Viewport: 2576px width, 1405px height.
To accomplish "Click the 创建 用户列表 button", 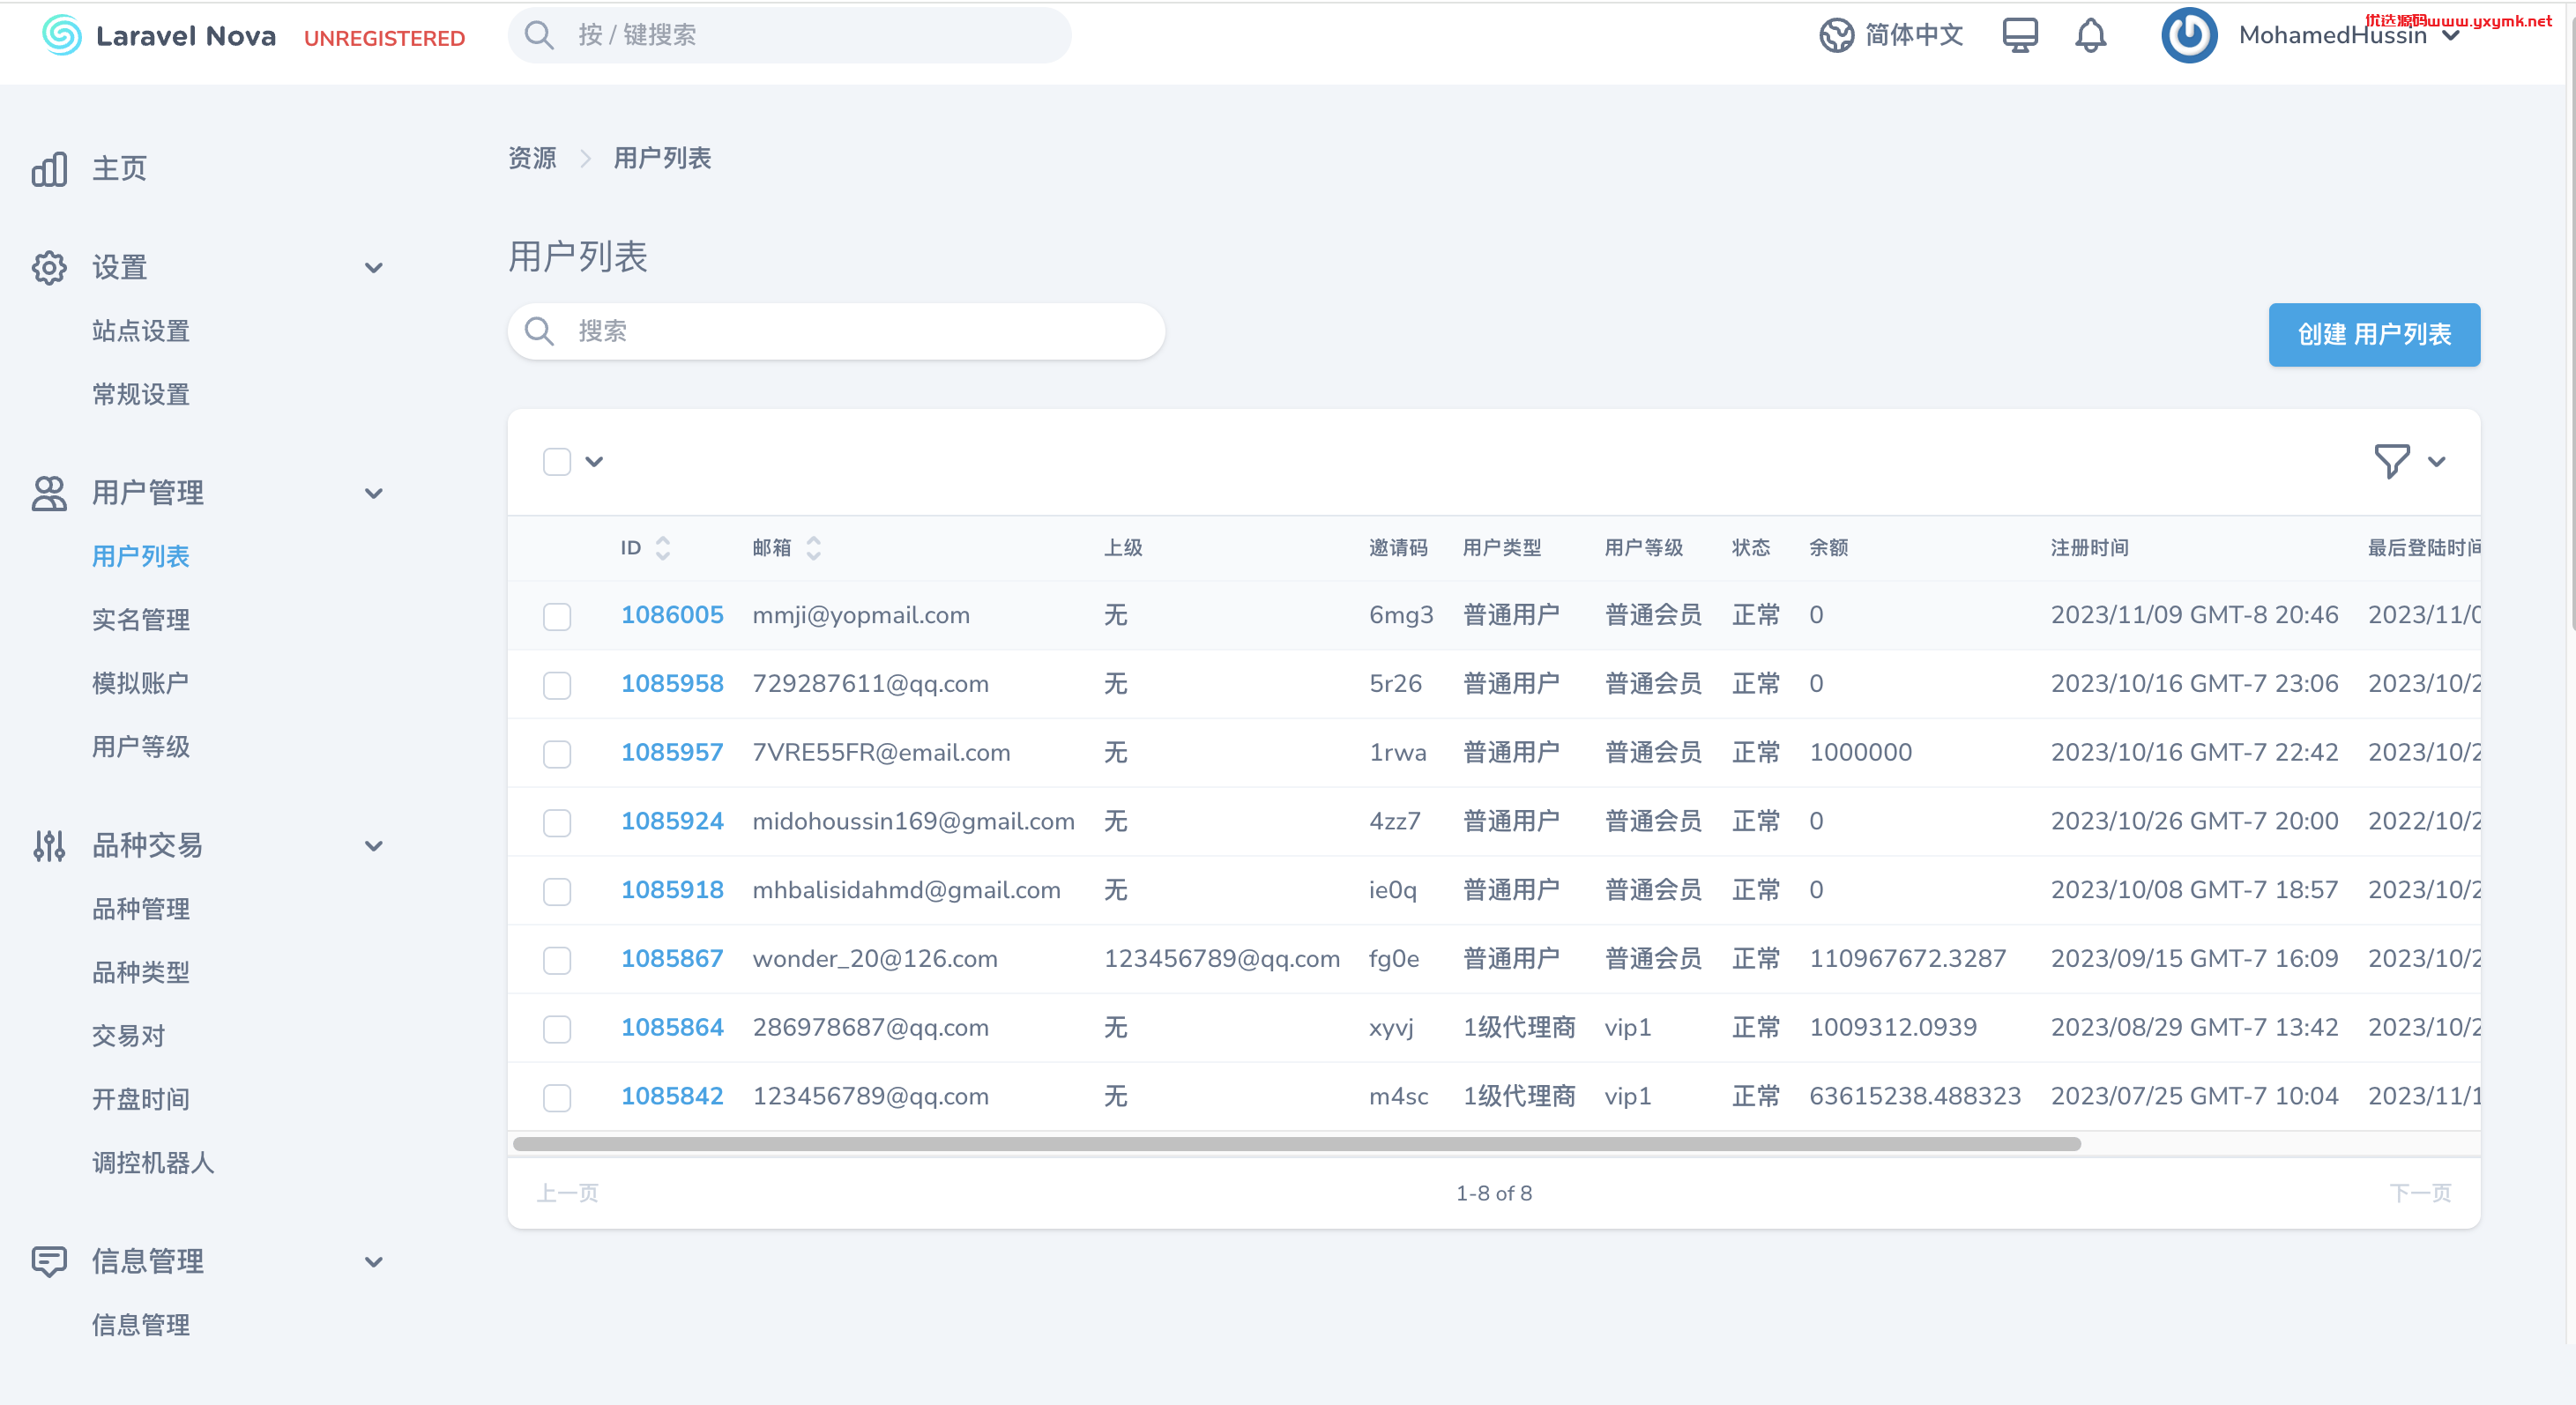I will pos(2374,335).
